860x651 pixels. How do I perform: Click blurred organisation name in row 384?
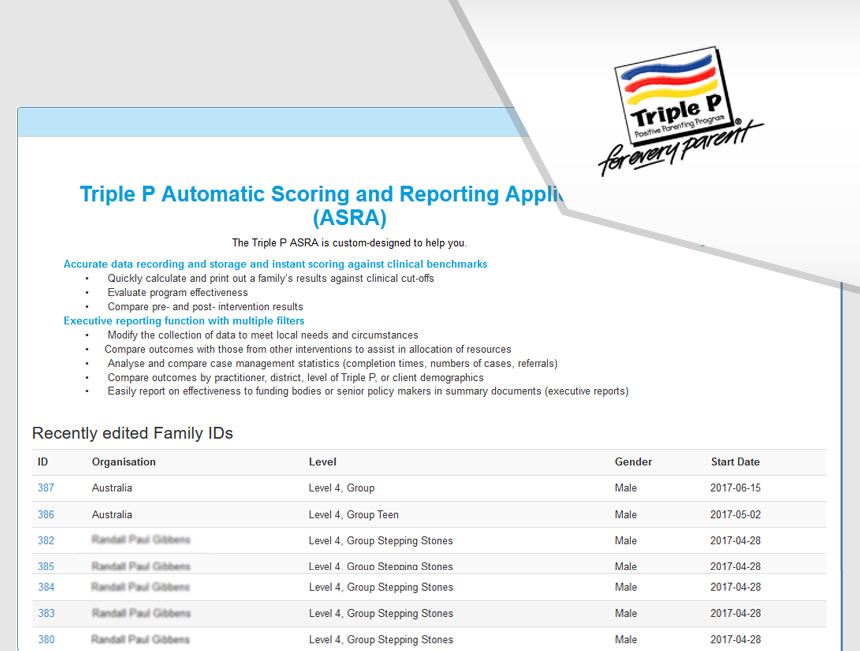[x=140, y=587]
